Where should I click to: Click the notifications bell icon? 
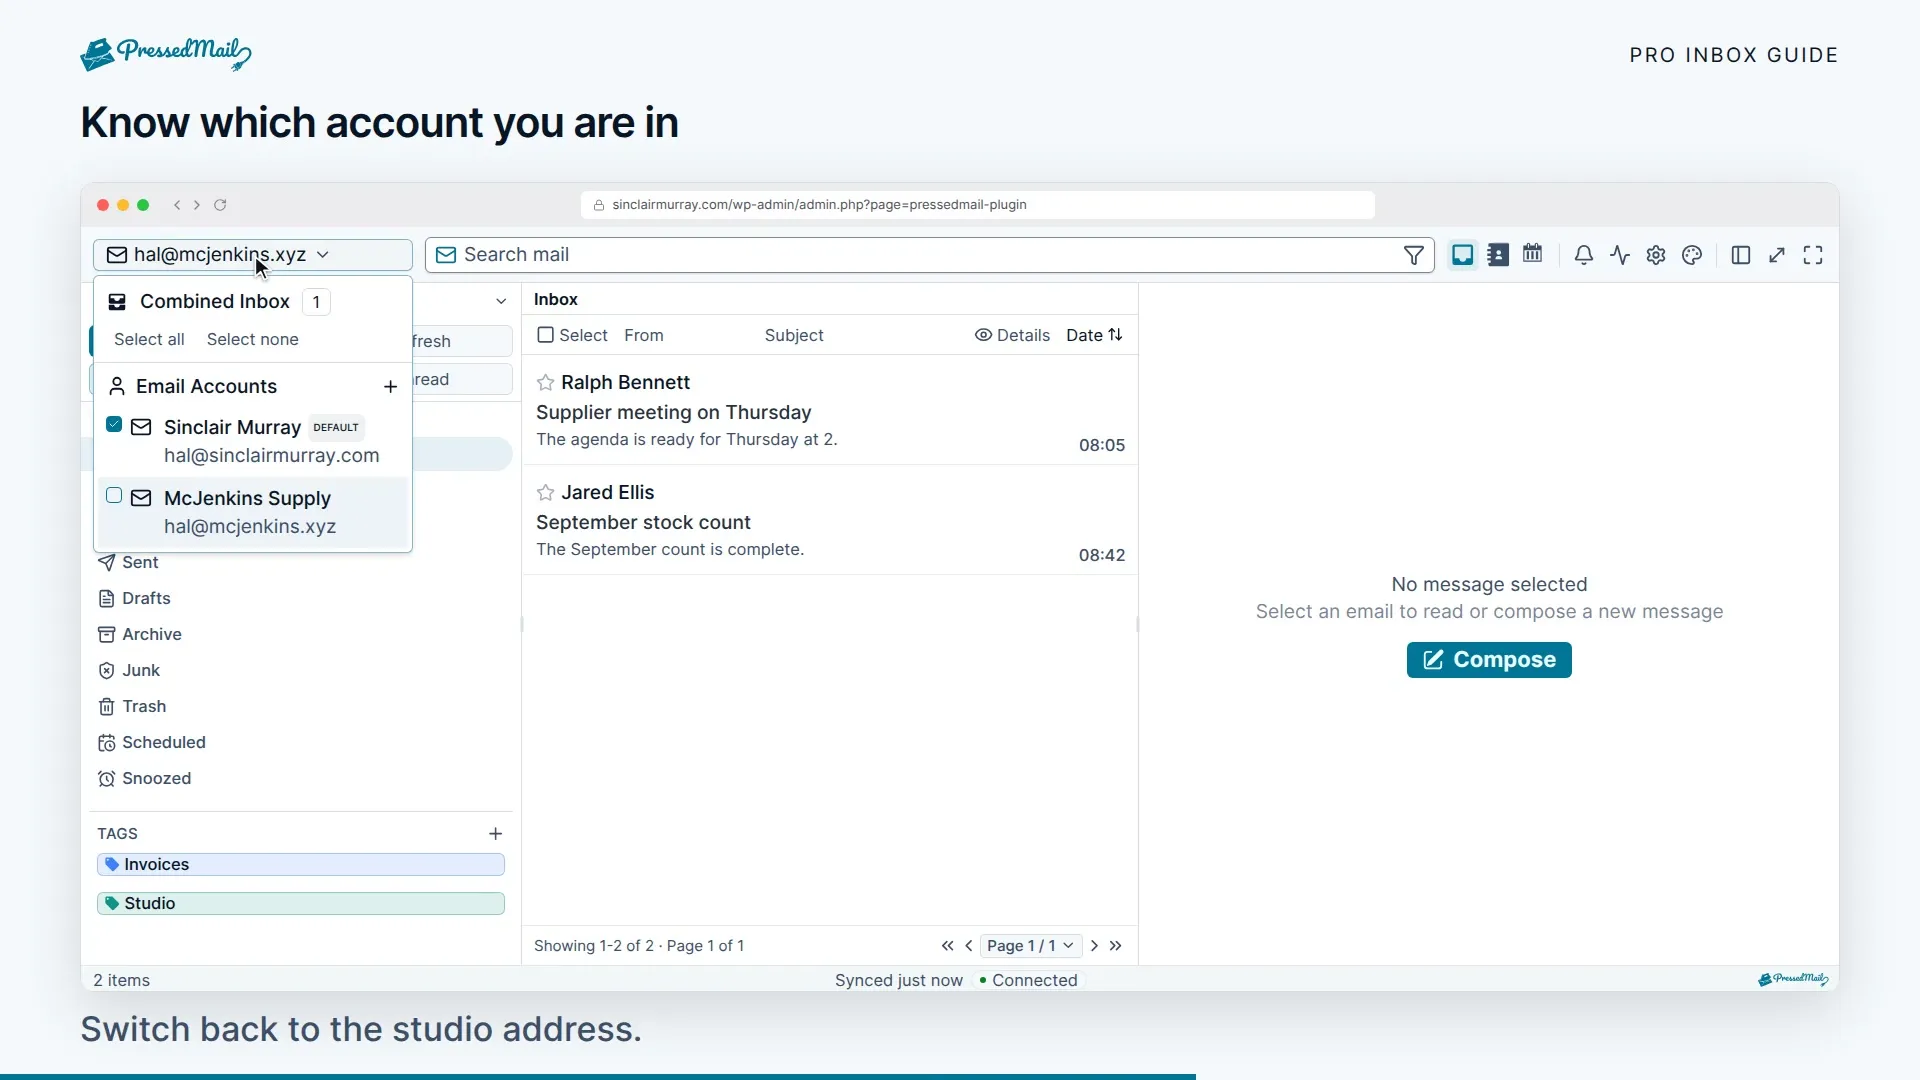(1584, 255)
